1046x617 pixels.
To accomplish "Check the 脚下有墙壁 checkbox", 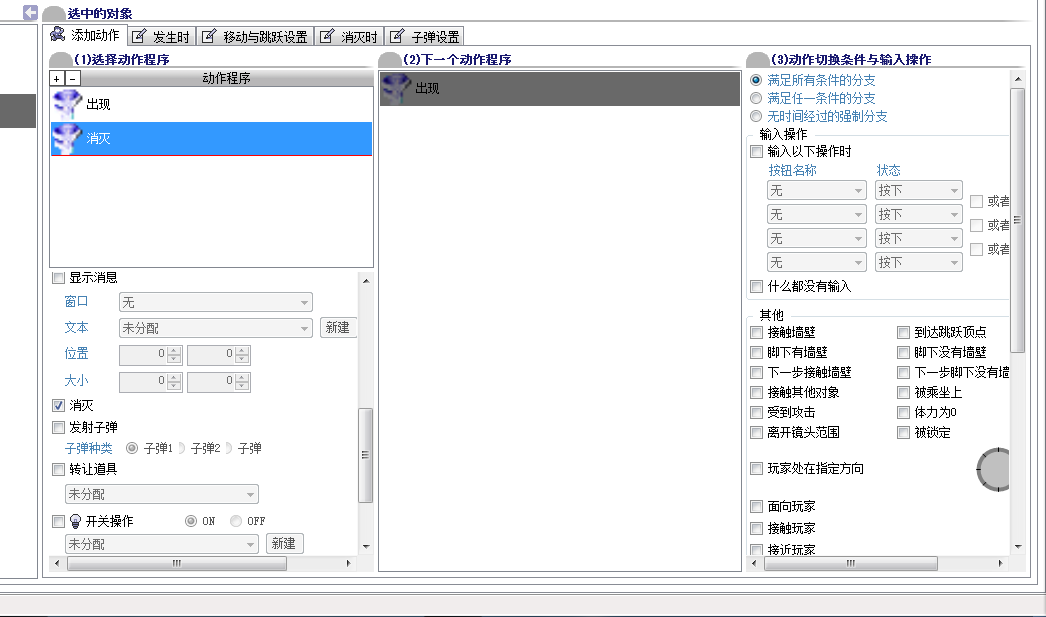I will coord(756,352).
